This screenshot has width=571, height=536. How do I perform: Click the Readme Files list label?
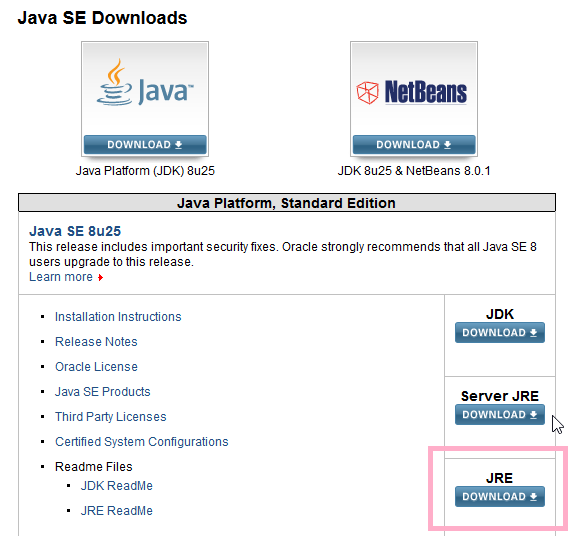[x=94, y=466]
